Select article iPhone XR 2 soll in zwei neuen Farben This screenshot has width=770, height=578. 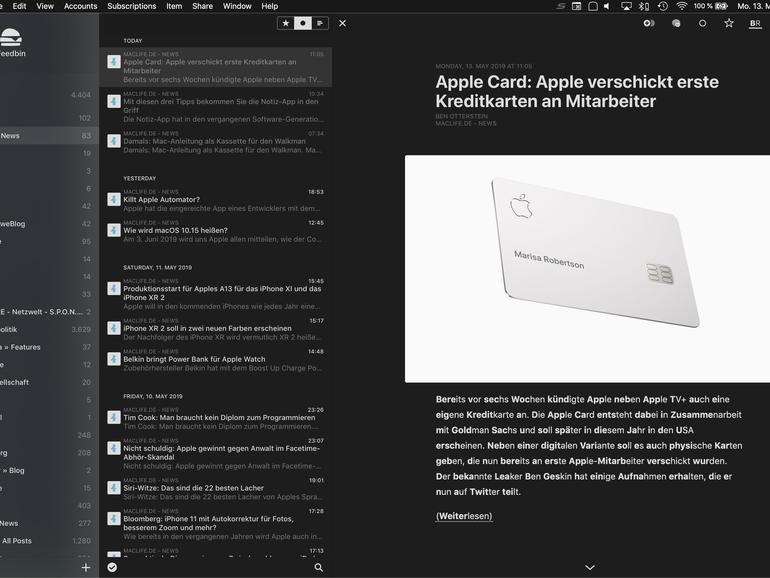pos(216,329)
